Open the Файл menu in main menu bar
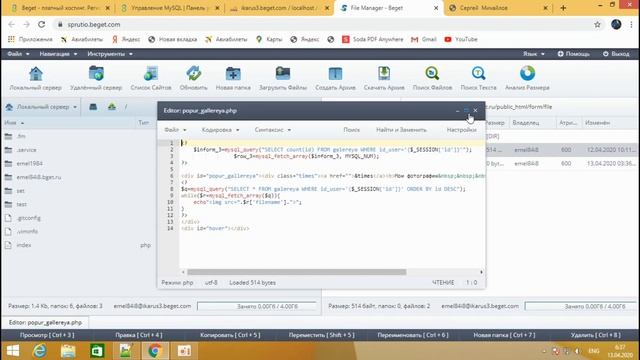 18,54
